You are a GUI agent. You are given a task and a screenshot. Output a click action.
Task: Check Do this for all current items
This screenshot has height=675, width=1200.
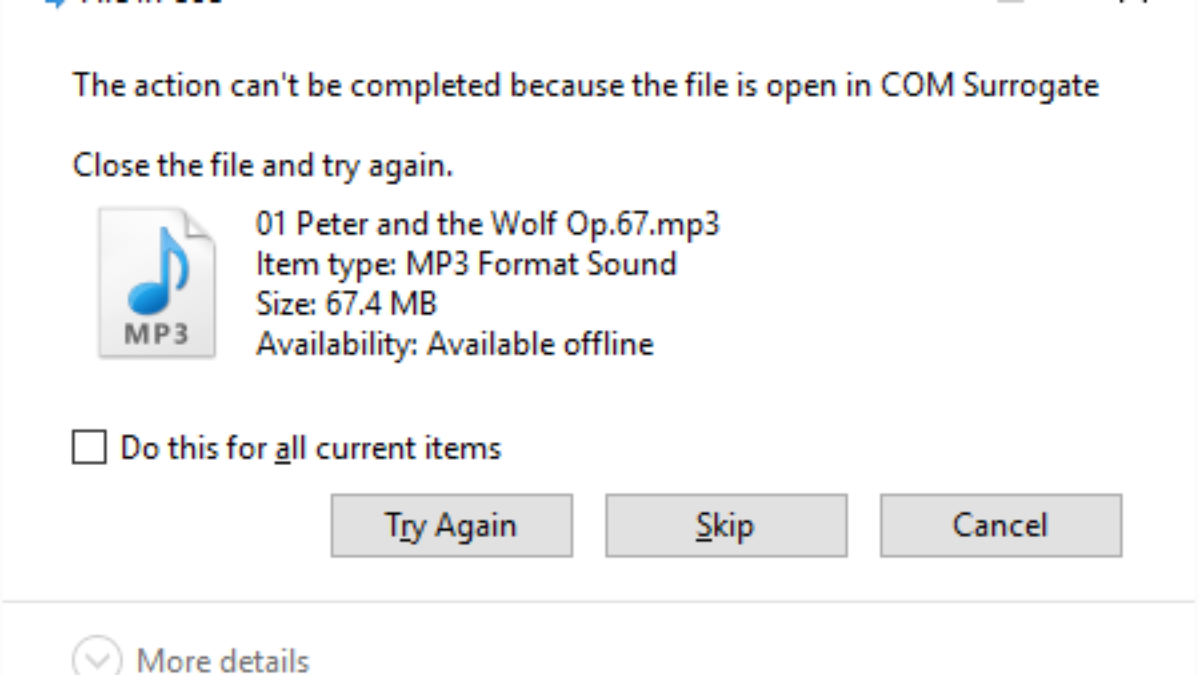point(88,447)
